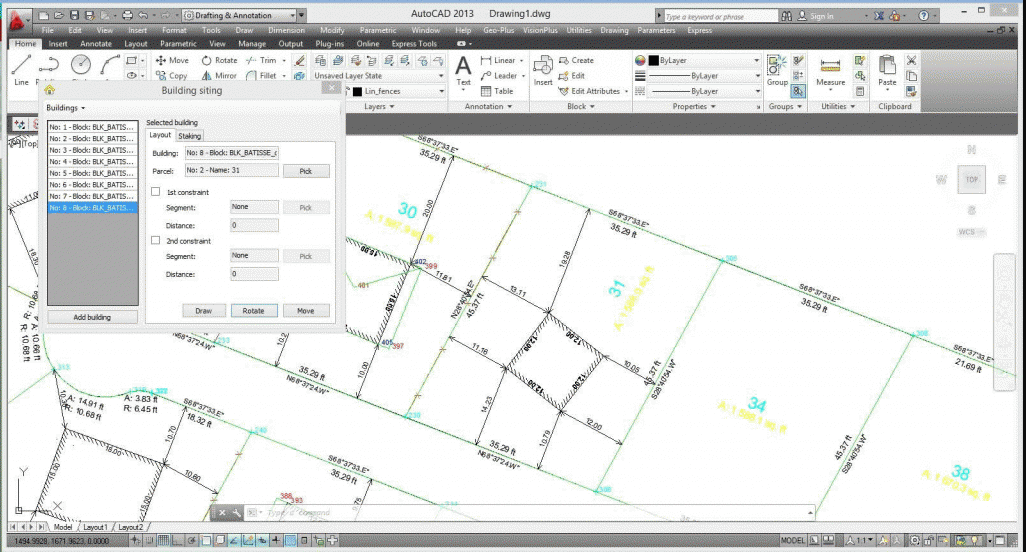Click the TOP face of the ViewCube
The image size is (1026, 552).
[972, 179]
